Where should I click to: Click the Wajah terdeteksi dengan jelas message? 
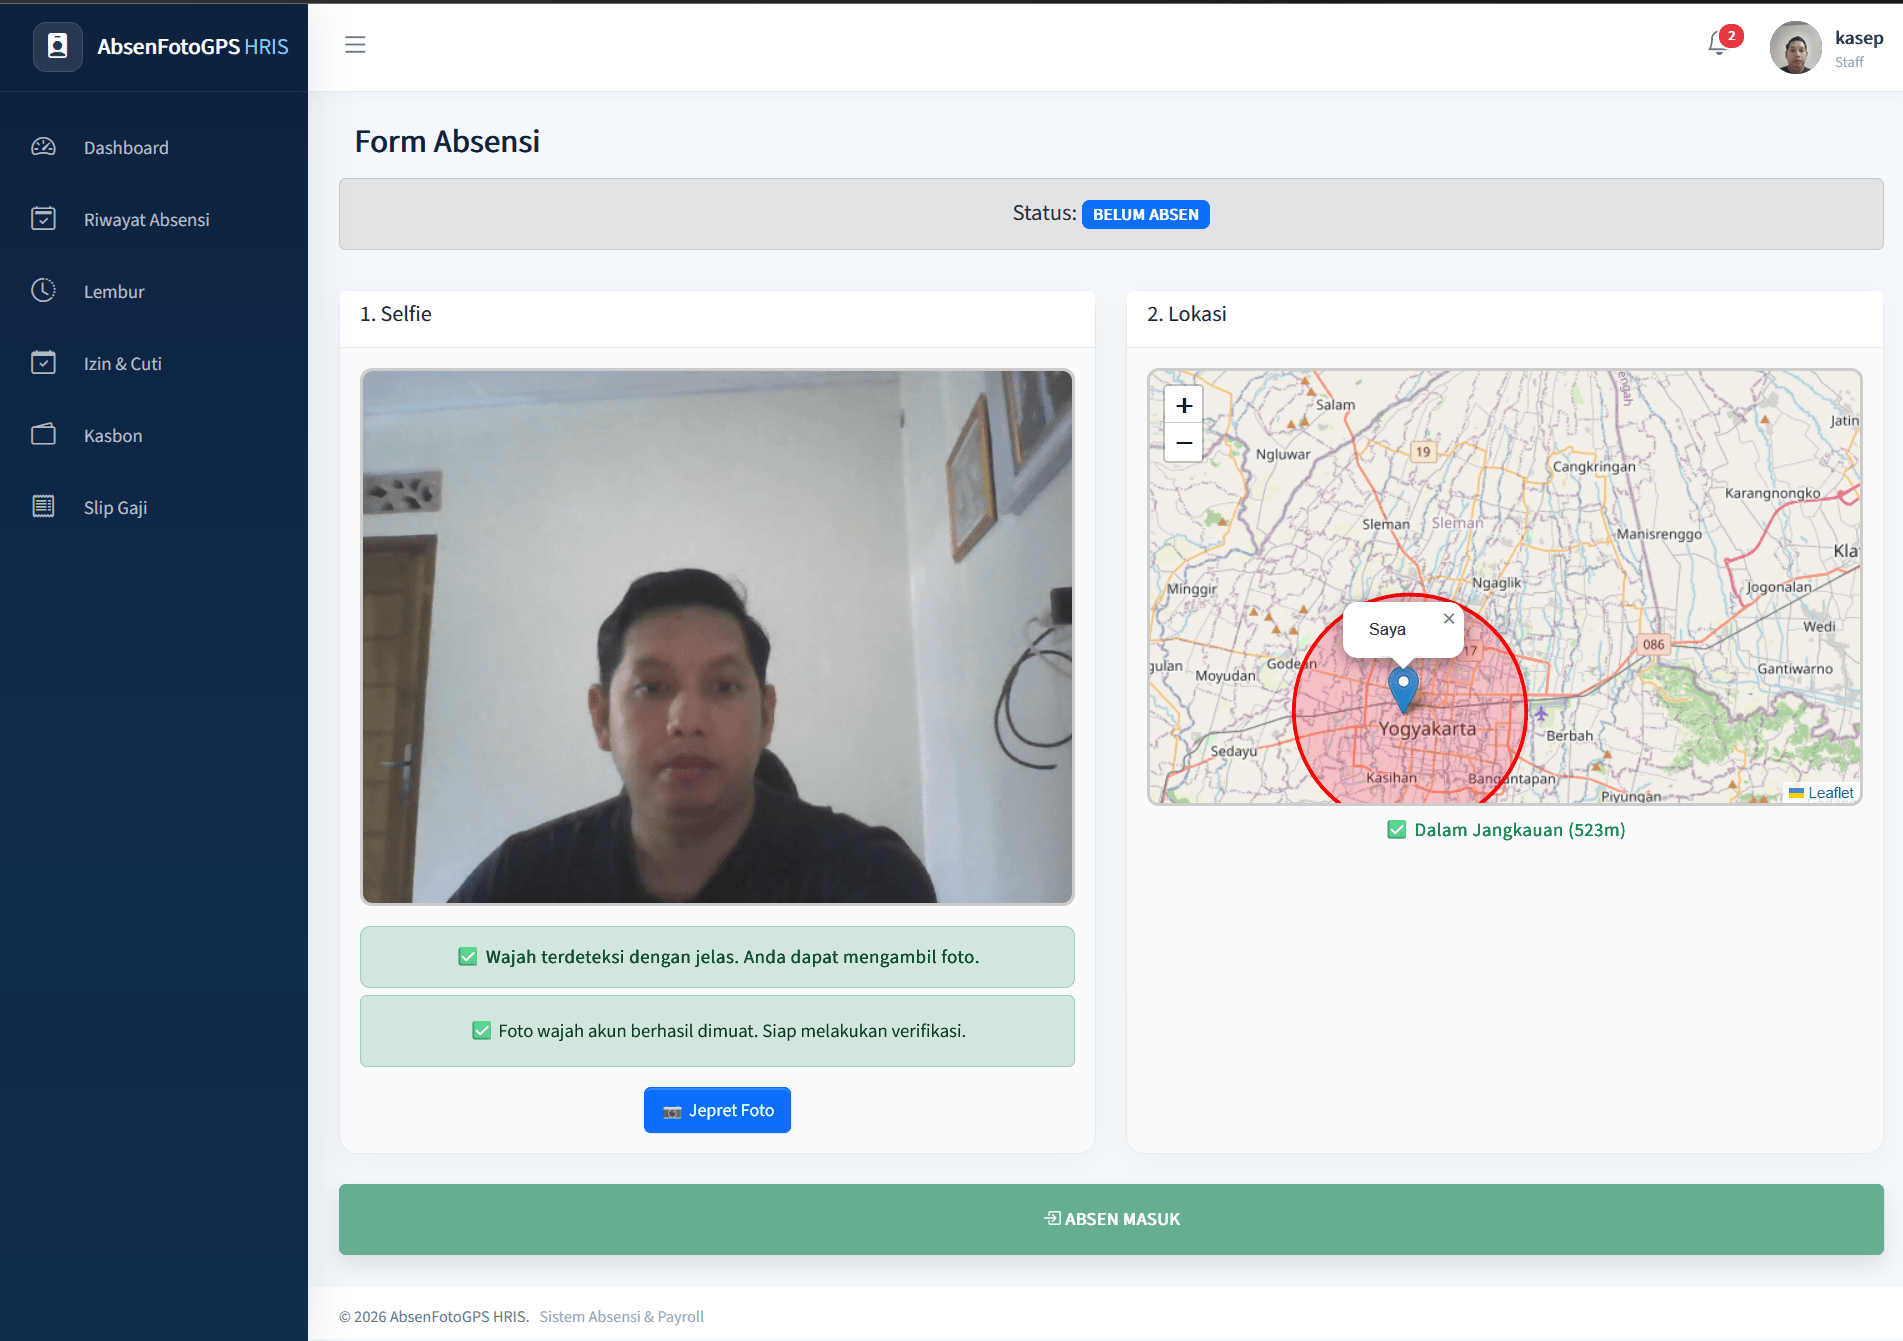coord(717,957)
